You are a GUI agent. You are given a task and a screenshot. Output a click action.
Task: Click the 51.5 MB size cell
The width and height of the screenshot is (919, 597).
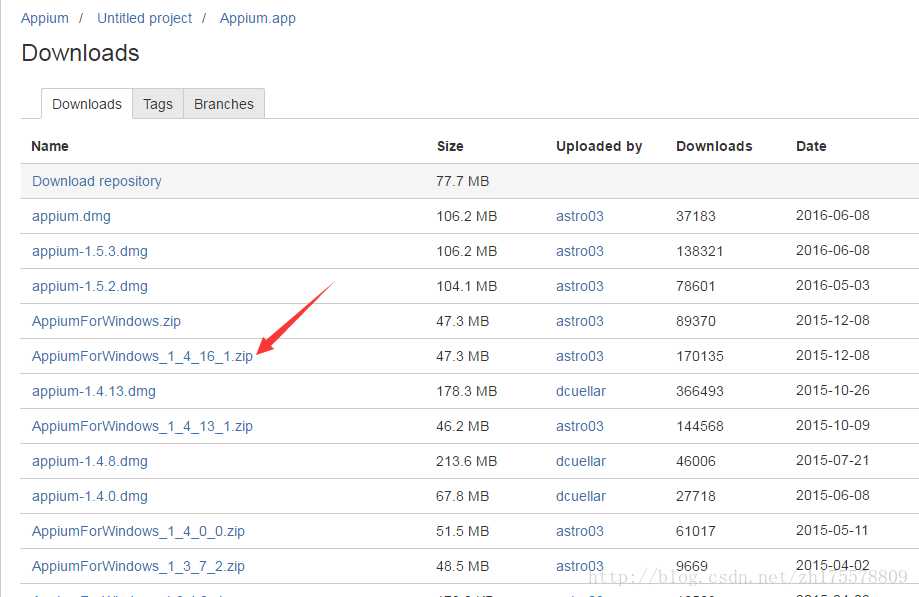pyautogui.click(x=462, y=531)
